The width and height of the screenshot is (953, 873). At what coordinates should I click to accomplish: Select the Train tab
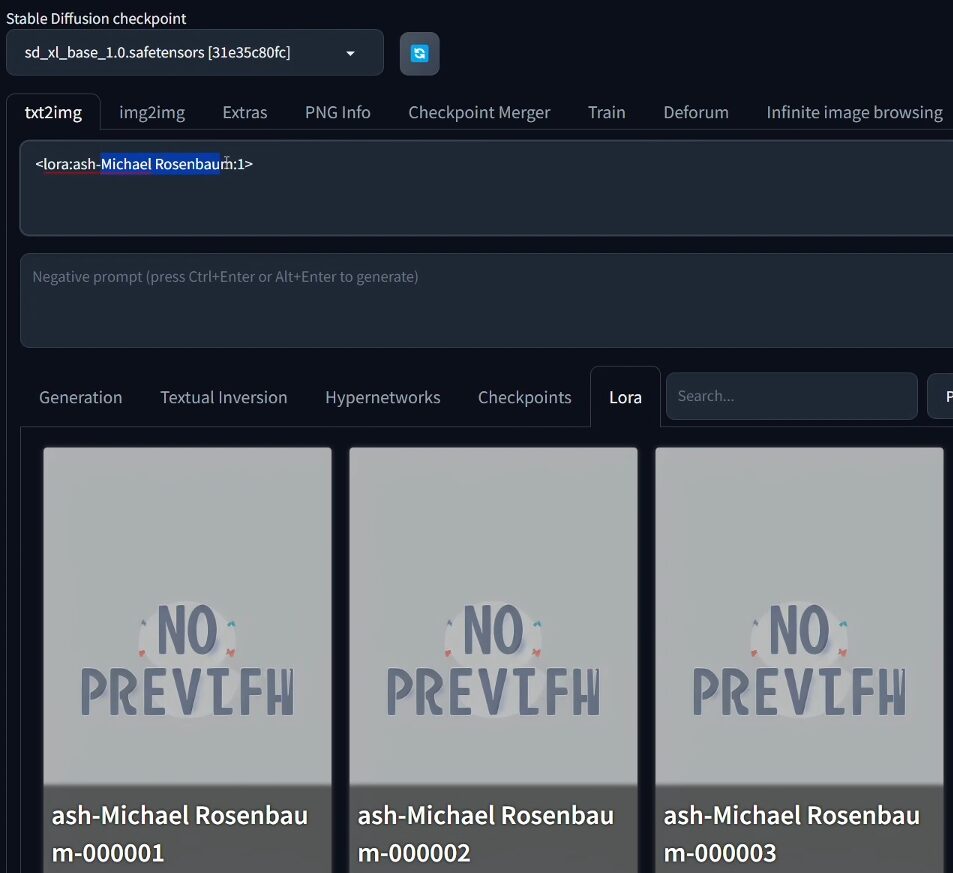[606, 112]
